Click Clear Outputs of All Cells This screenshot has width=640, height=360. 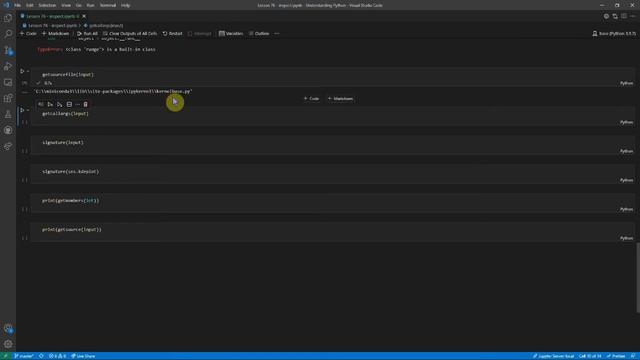tap(130, 33)
